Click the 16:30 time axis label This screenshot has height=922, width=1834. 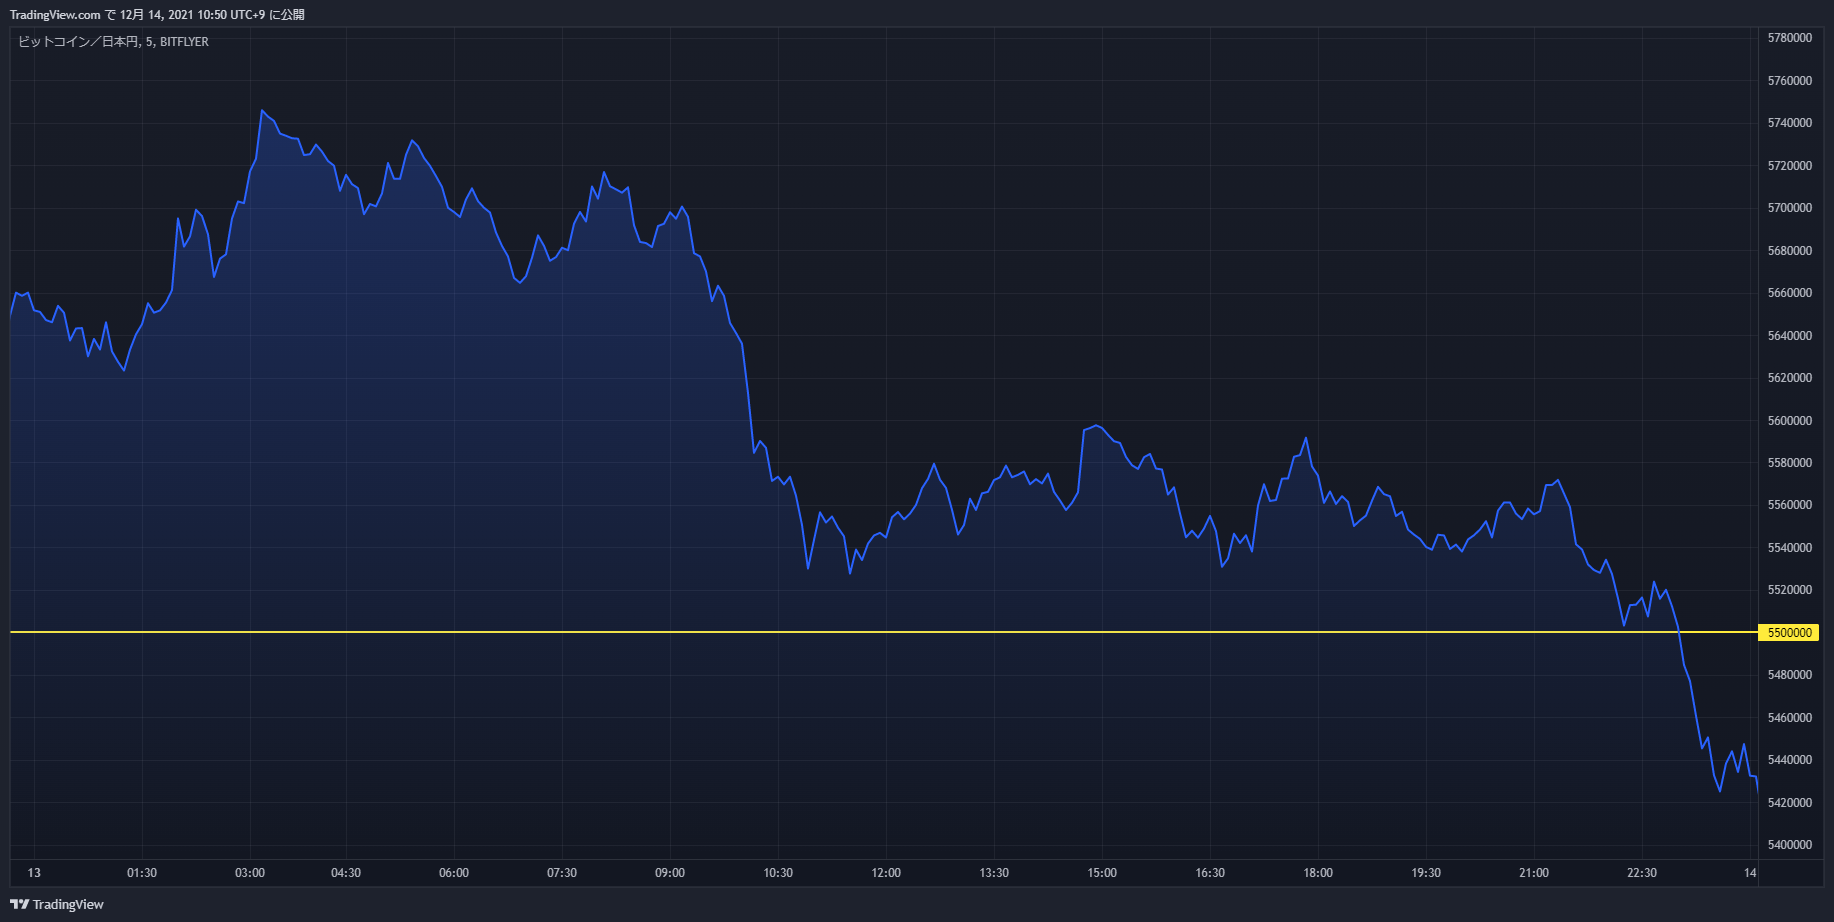(x=1210, y=873)
